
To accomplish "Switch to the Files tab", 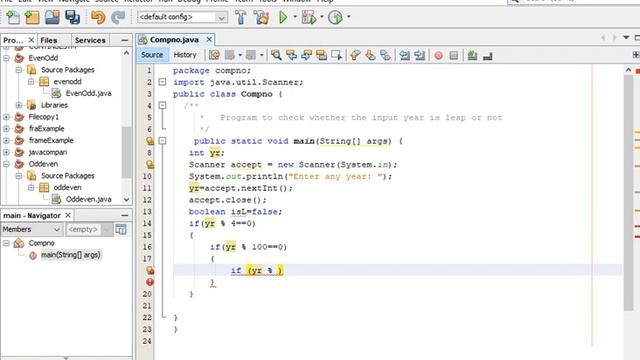I will (49, 40).
